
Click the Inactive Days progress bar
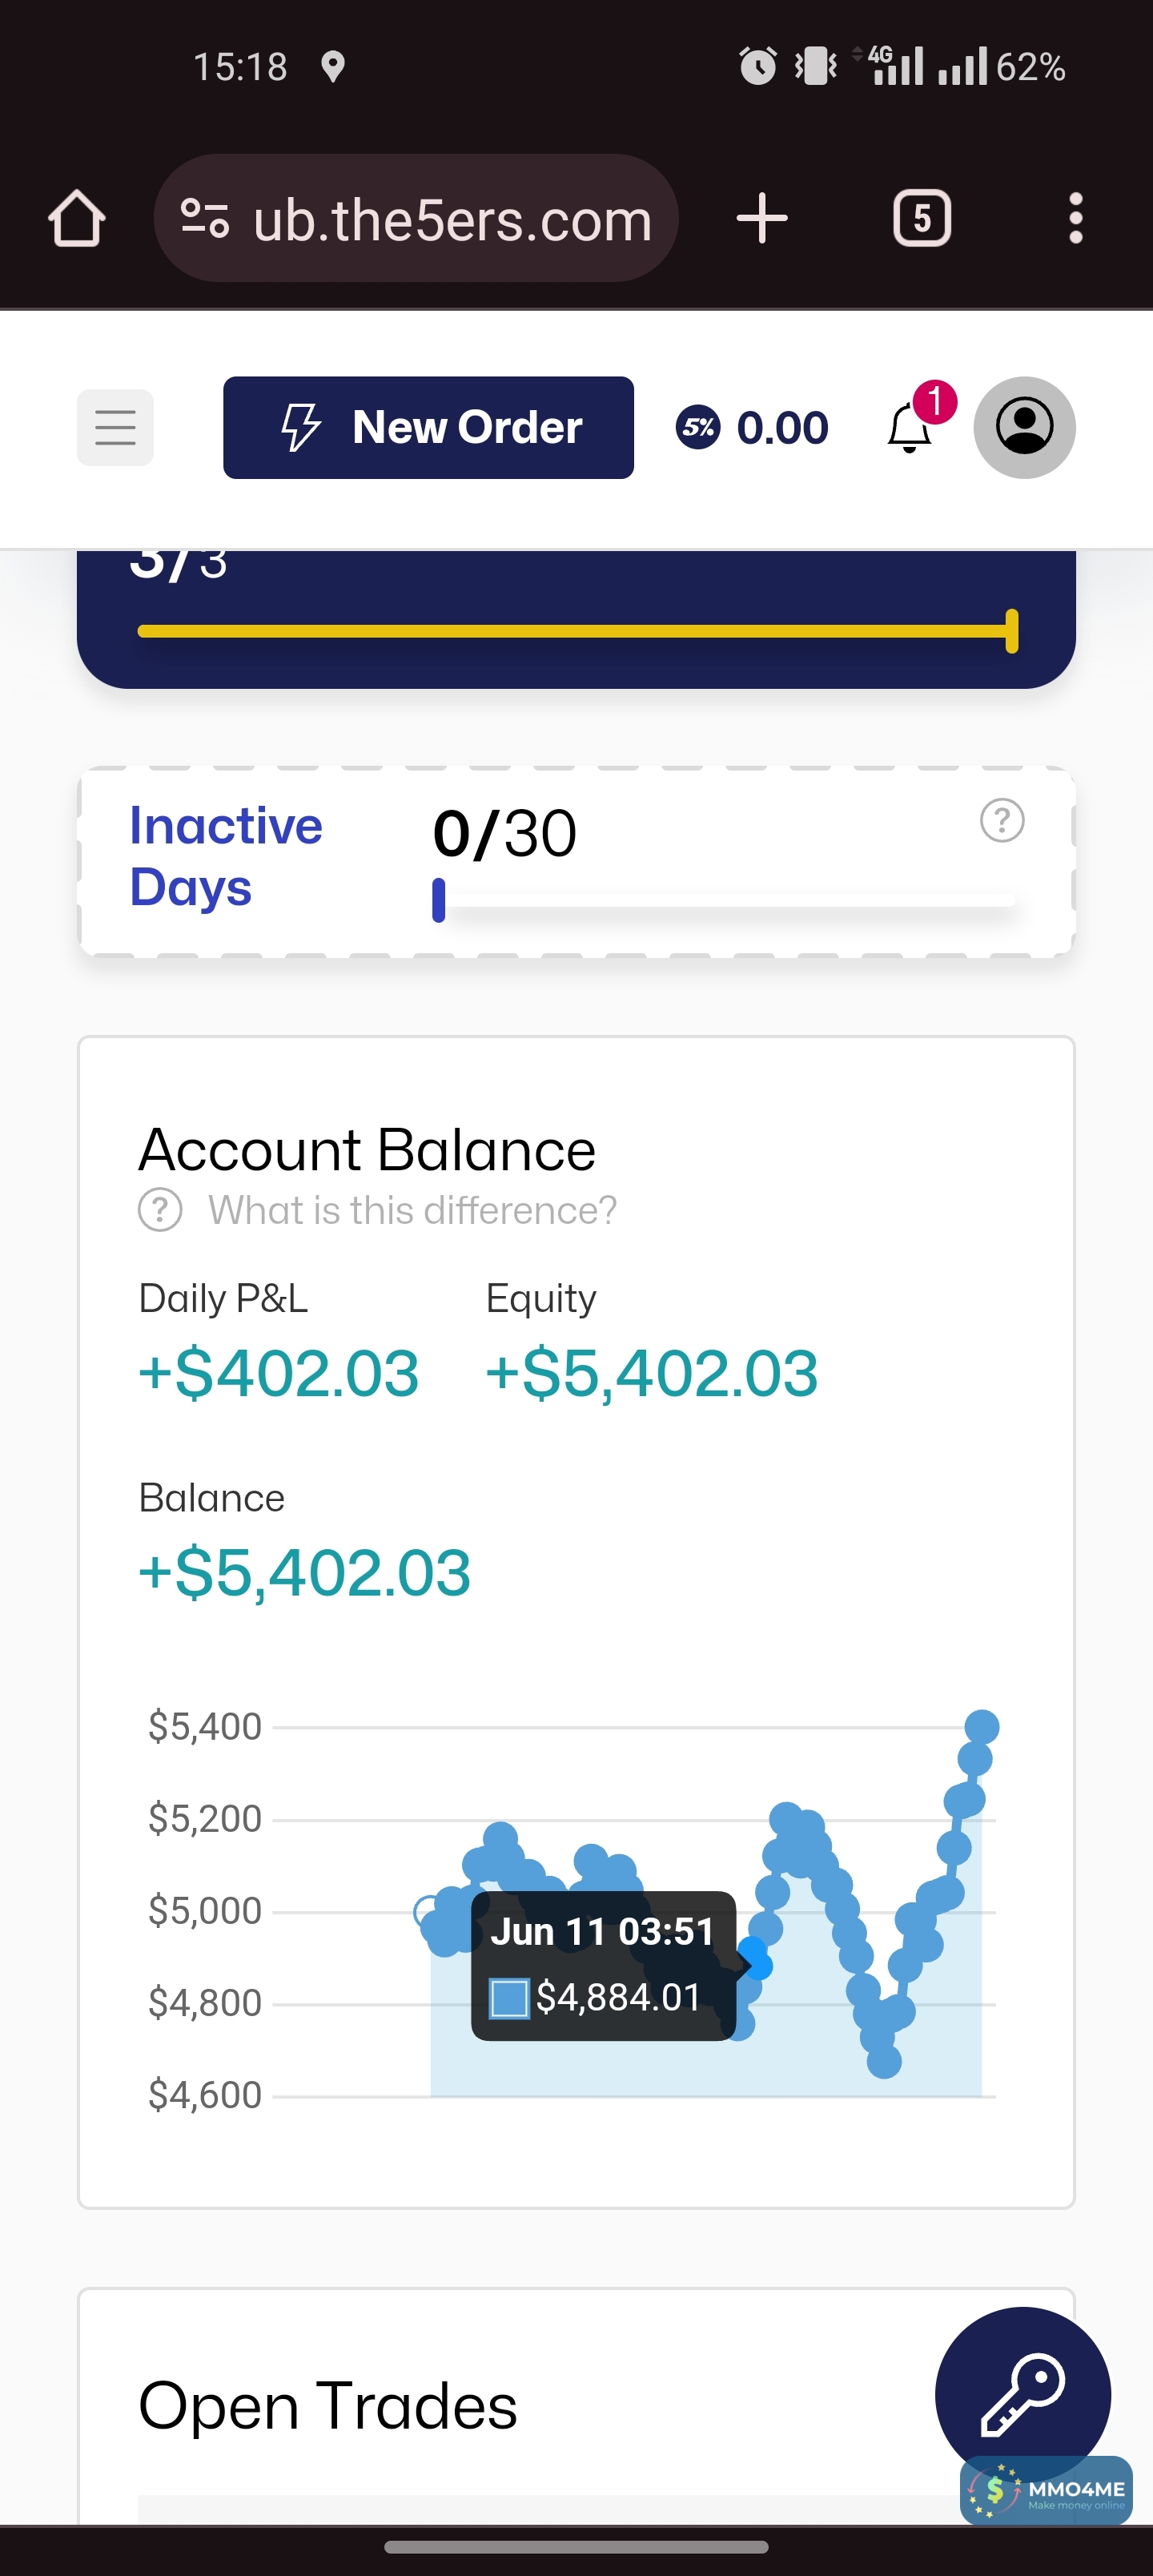[x=725, y=901]
